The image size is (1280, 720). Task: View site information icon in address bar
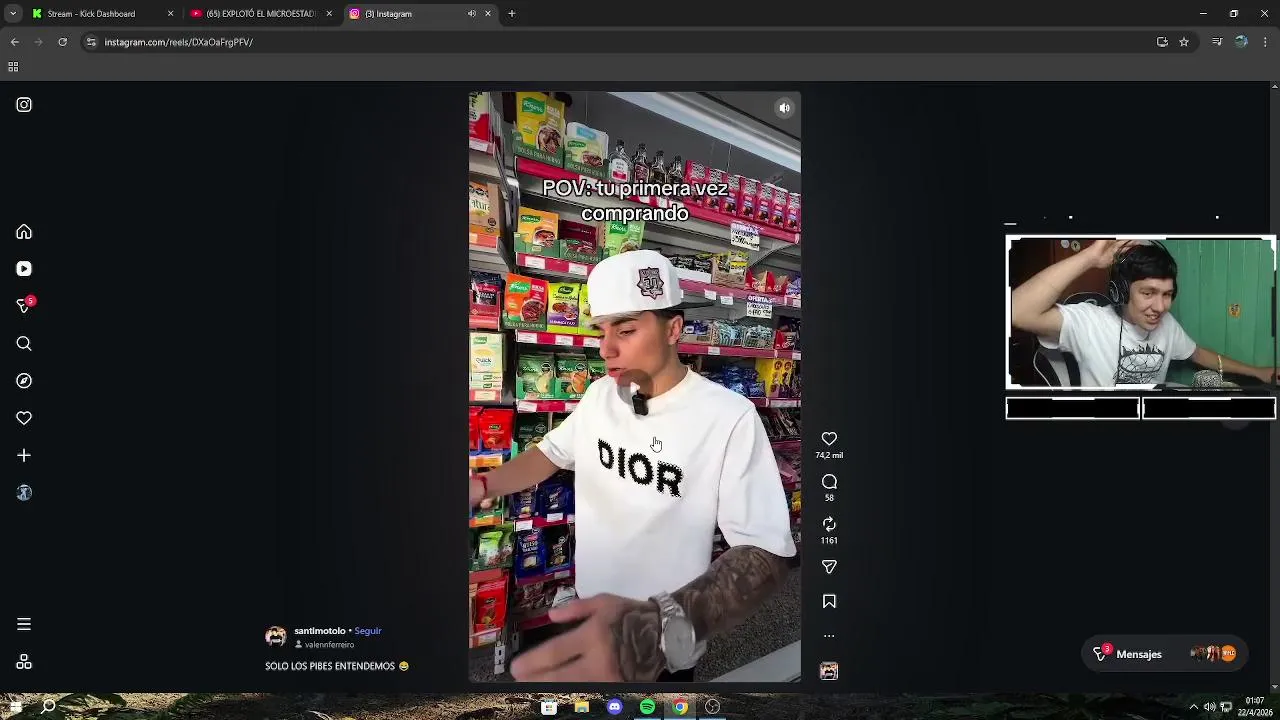91,42
